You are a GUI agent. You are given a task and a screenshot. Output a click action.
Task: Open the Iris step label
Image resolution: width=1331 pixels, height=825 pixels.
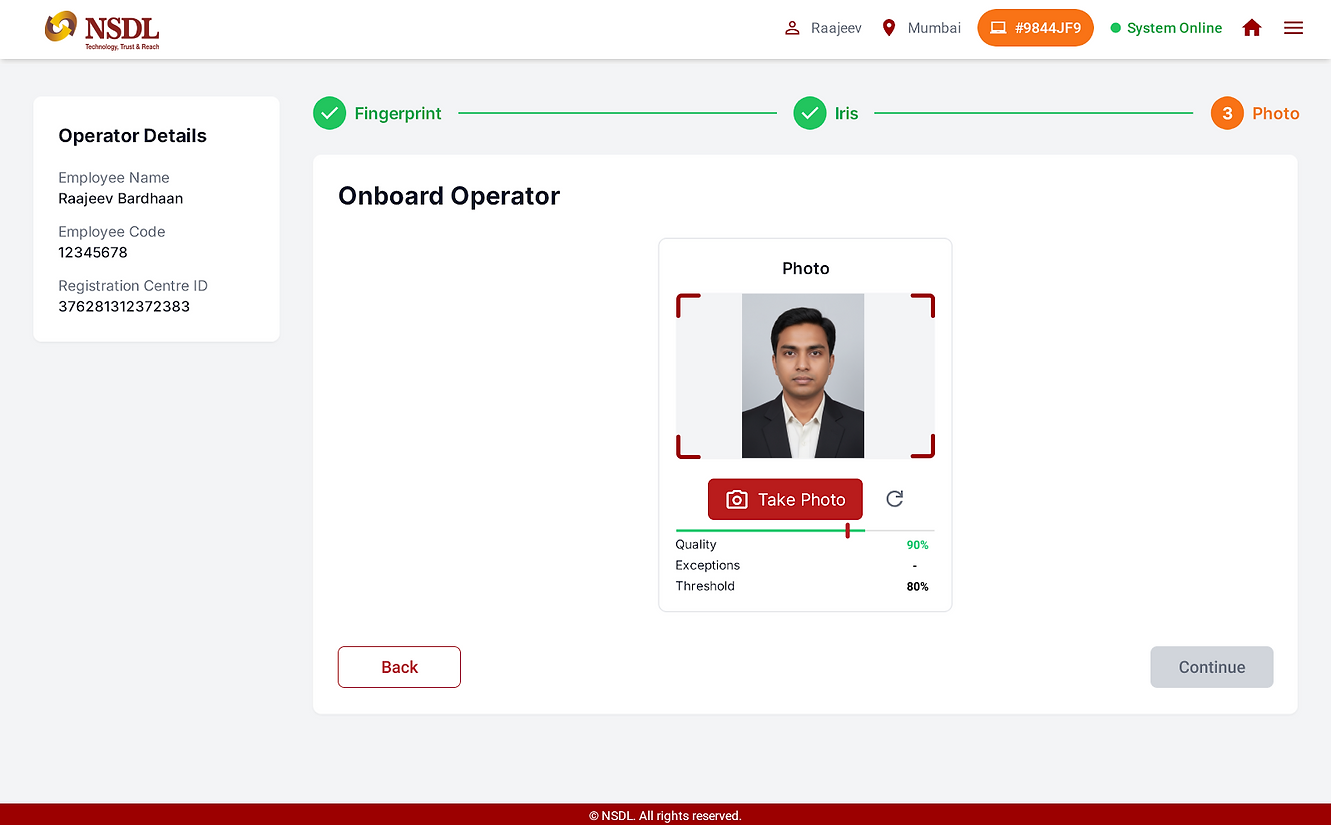pyautogui.click(x=847, y=114)
